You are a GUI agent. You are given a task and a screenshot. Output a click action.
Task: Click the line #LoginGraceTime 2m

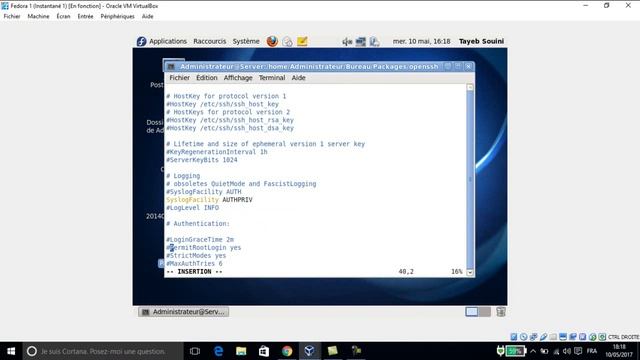200,240
